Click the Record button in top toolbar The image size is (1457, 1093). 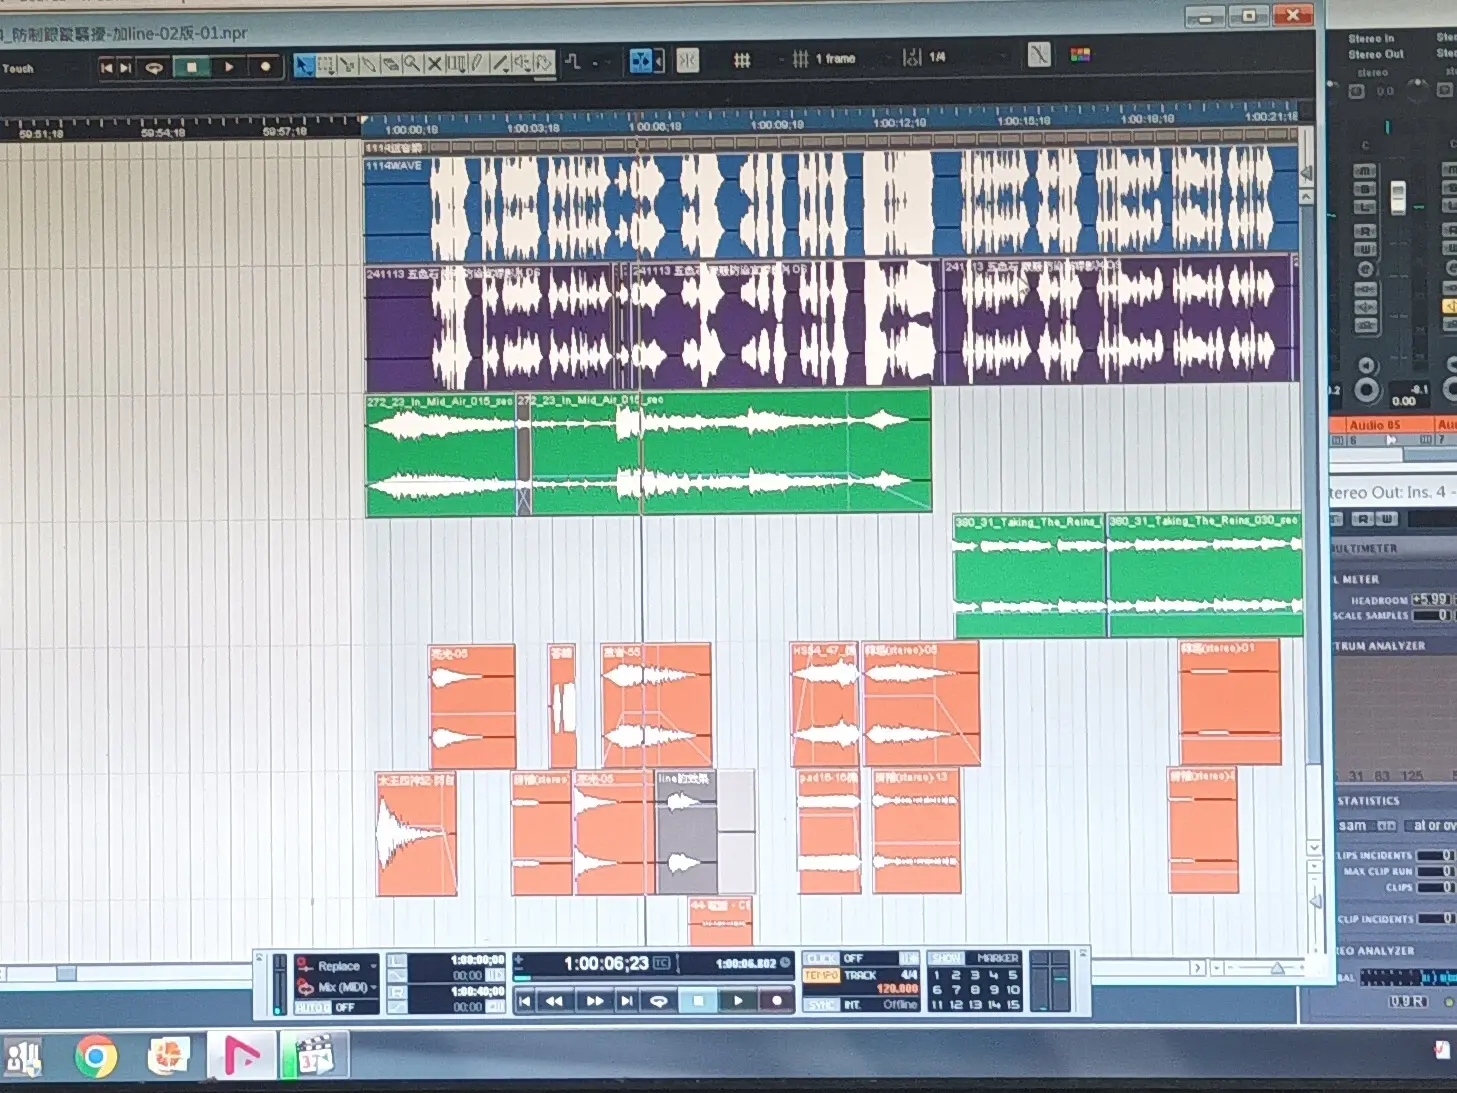pos(265,67)
